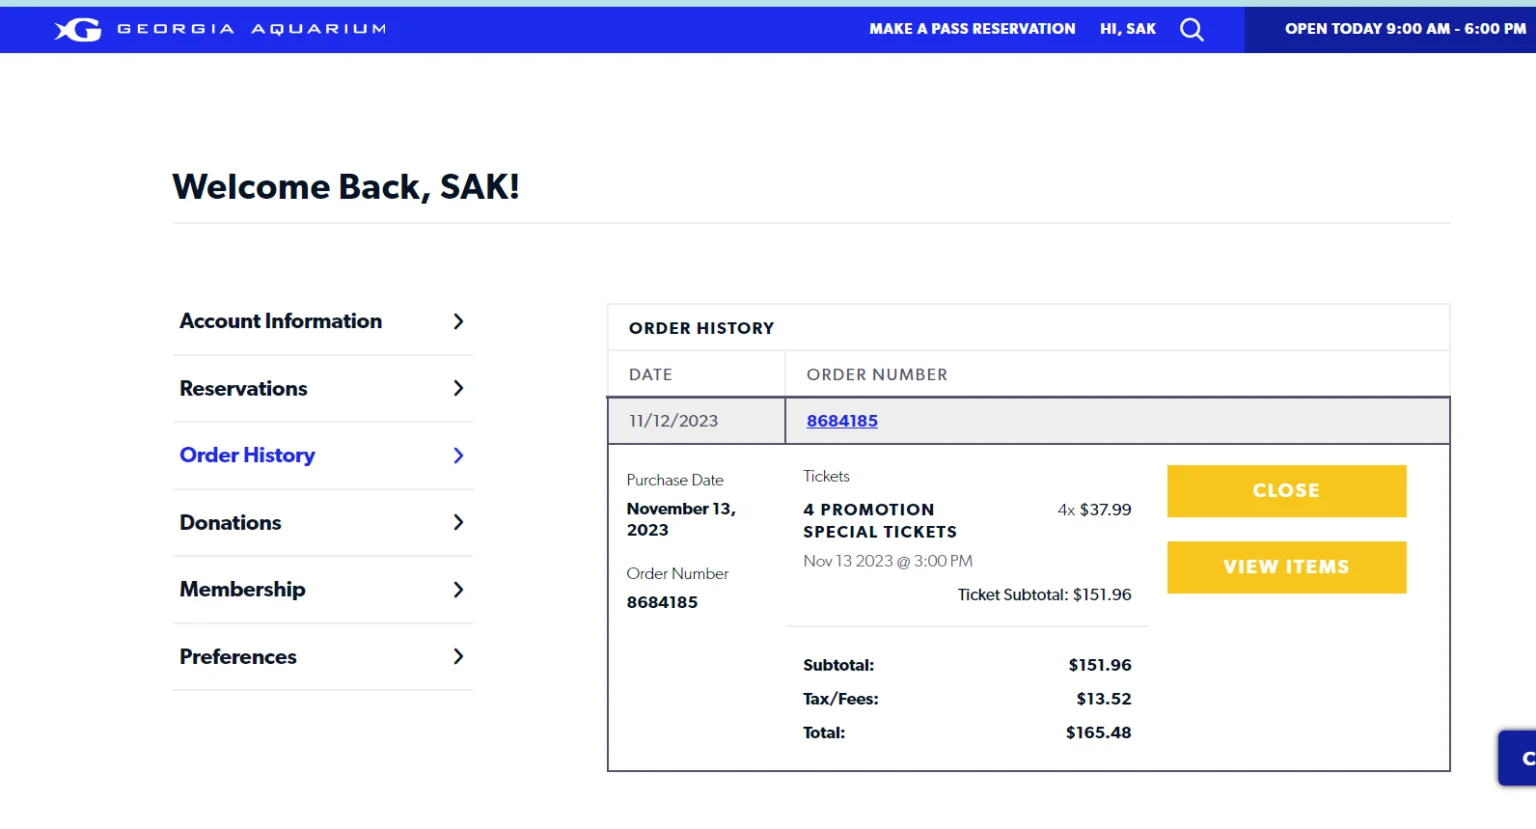The width and height of the screenshot is (1536, 829).
Task: Expand the Donations chevron arrow
Action: 458,522
